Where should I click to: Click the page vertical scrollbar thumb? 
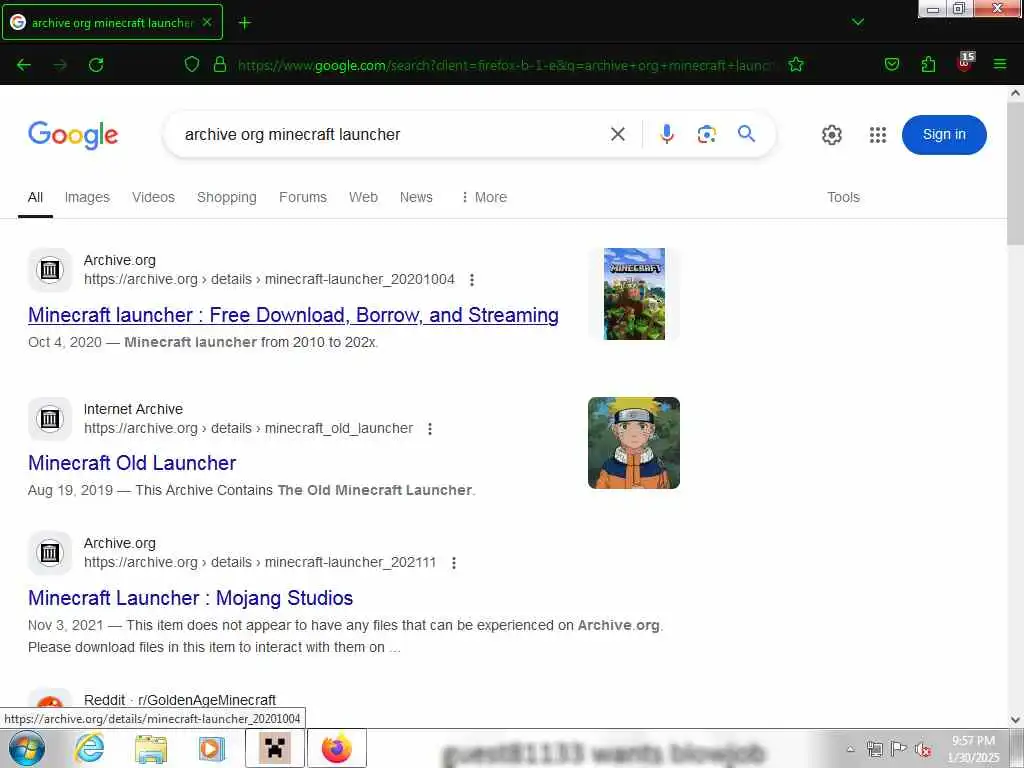coord(1015,173)
